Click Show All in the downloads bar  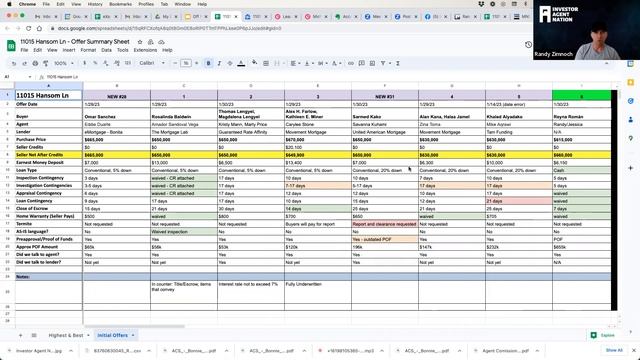(614, 350)
